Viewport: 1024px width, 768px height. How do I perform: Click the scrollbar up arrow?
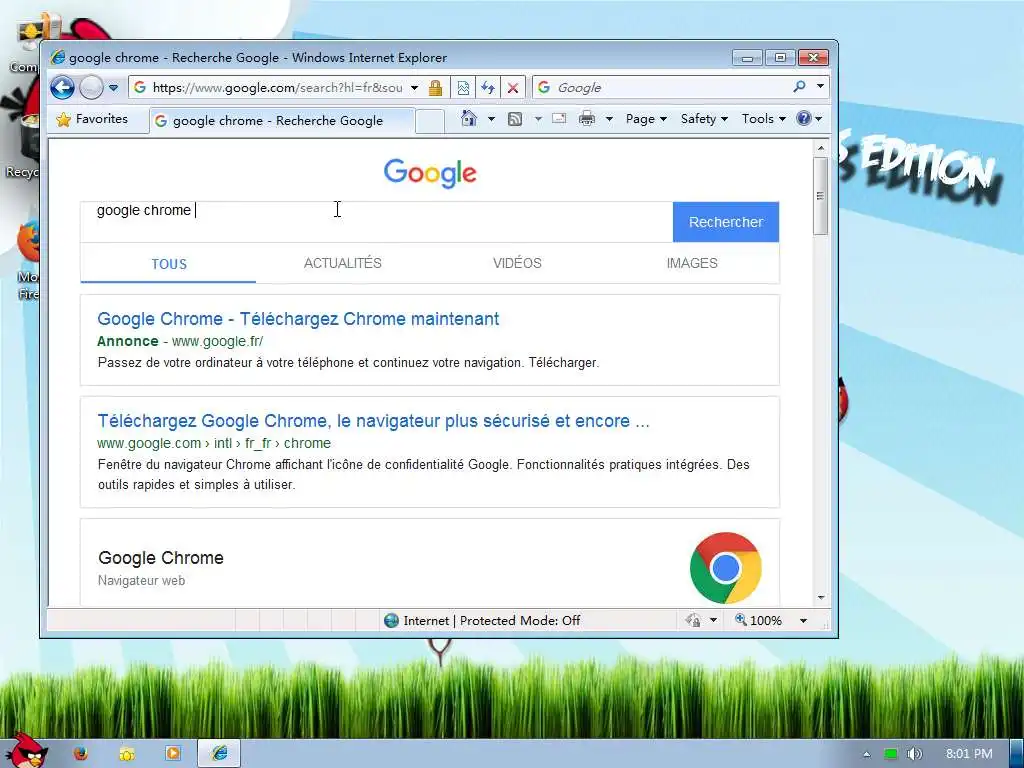[x=821, y=148]
